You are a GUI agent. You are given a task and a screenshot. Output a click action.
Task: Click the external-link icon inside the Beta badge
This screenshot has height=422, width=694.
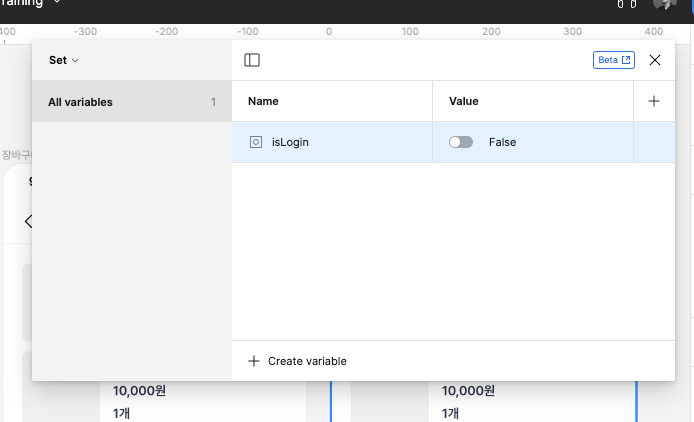point(626,60)
